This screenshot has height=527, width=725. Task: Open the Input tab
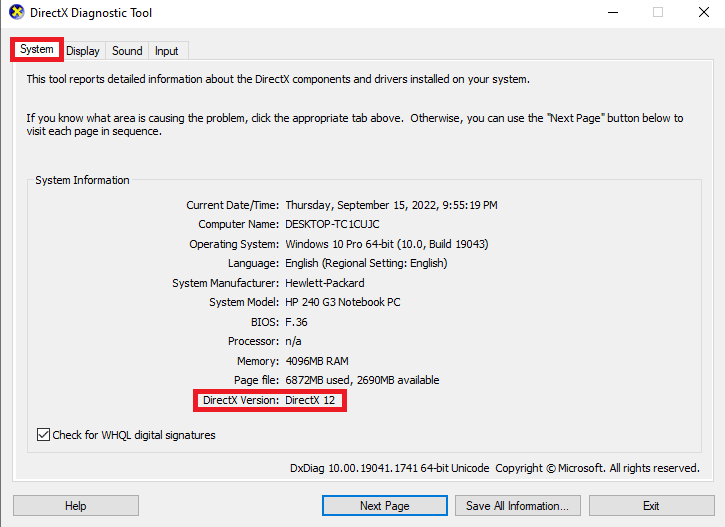click(x=166, y=51)
